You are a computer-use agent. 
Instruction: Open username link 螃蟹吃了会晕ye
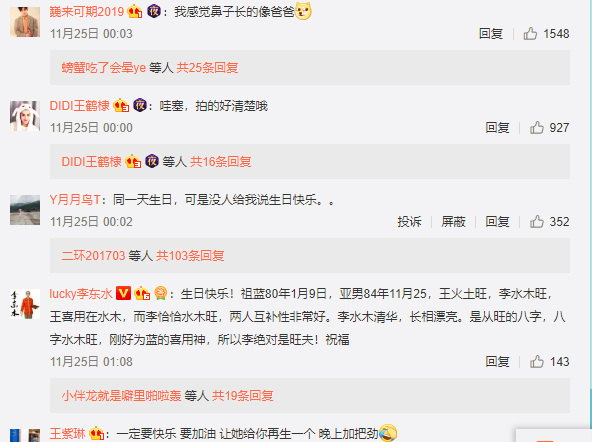tap(103, 68)
